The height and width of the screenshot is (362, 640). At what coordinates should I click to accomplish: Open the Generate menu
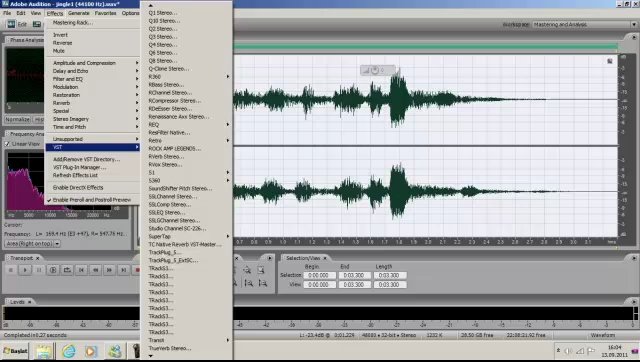(x=79, y=13)
